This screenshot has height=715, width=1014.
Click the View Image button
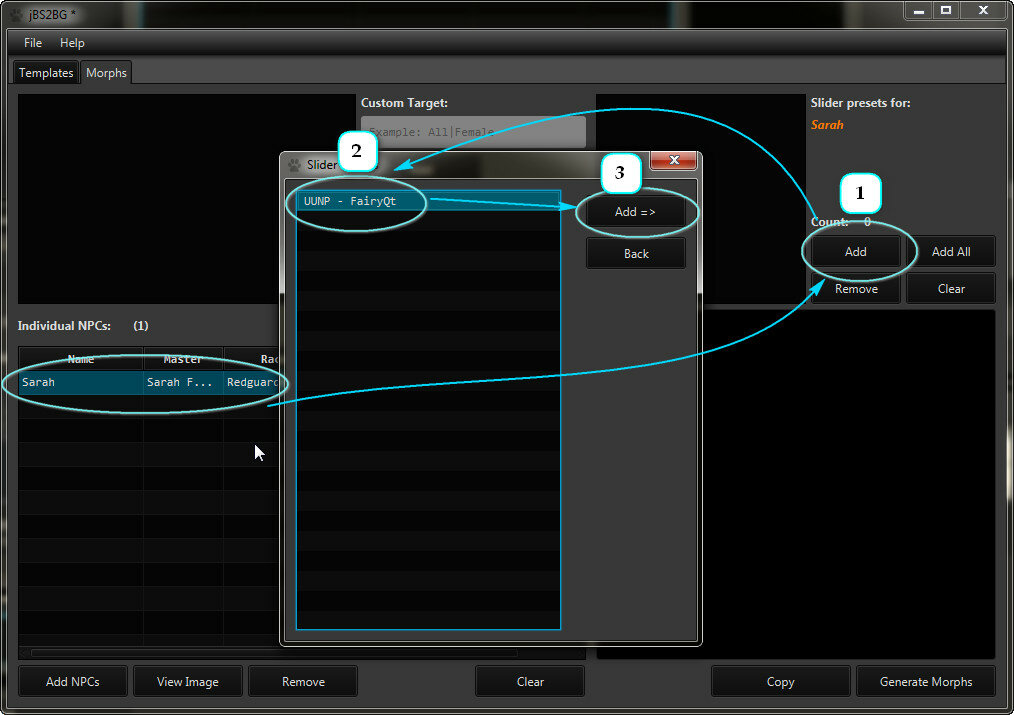[x=188, y=681]
